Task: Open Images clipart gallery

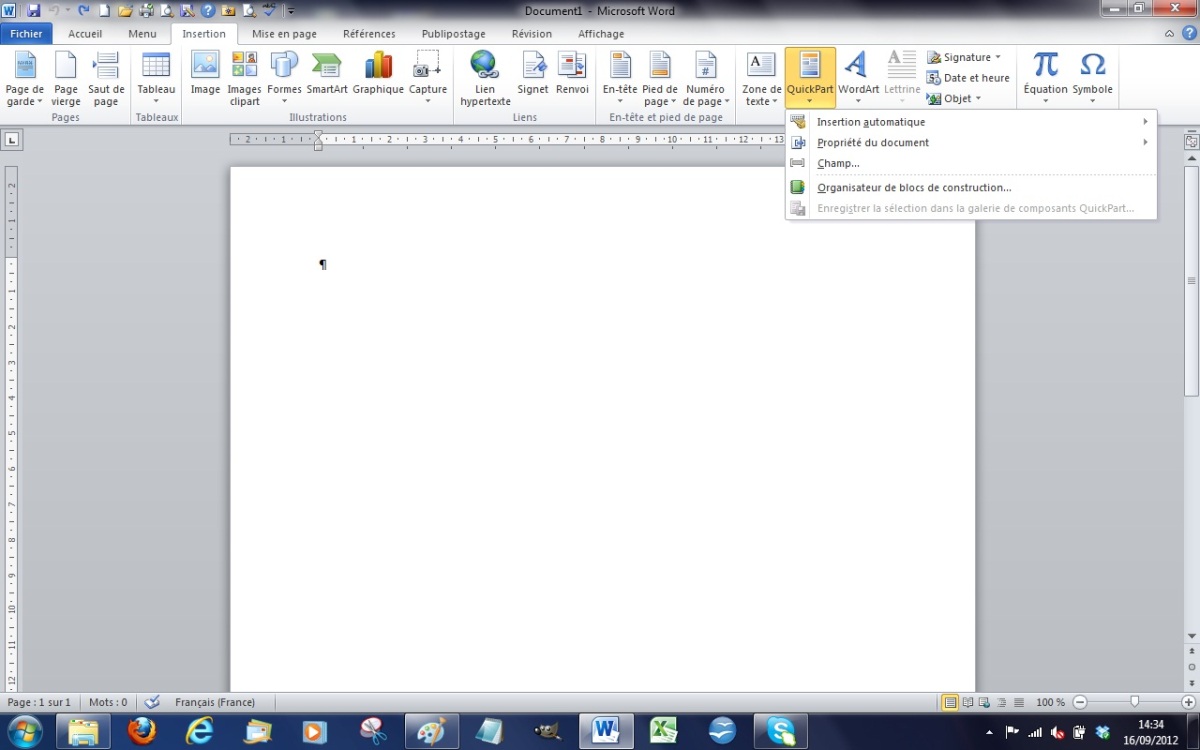Action: [x=244, y=79]
